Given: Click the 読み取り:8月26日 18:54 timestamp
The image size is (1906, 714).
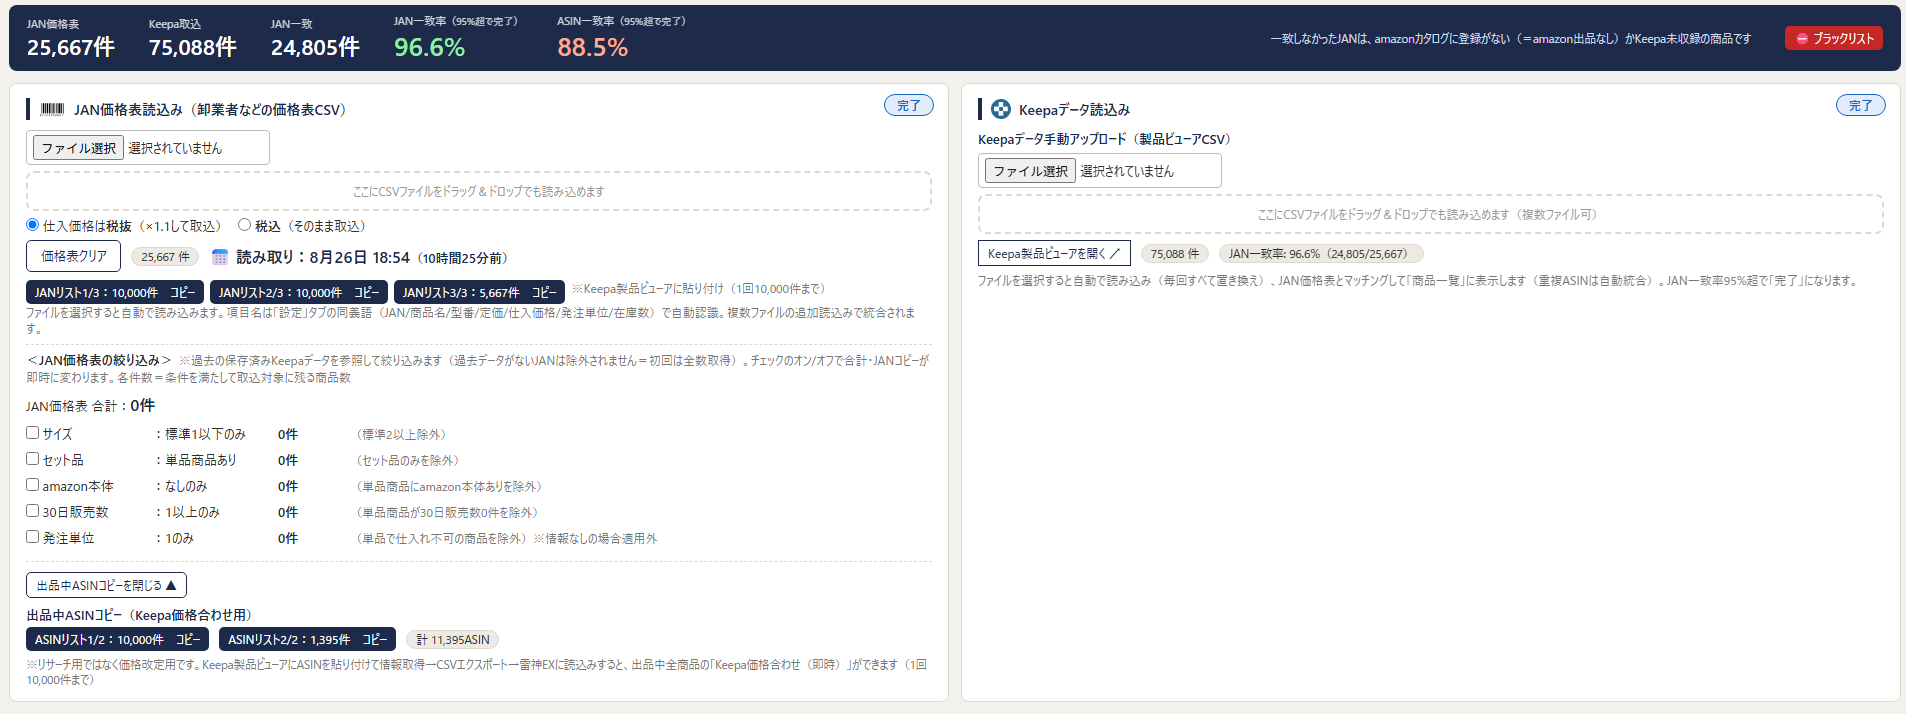Looking at the screenshot, I should [x=371, y=257].
